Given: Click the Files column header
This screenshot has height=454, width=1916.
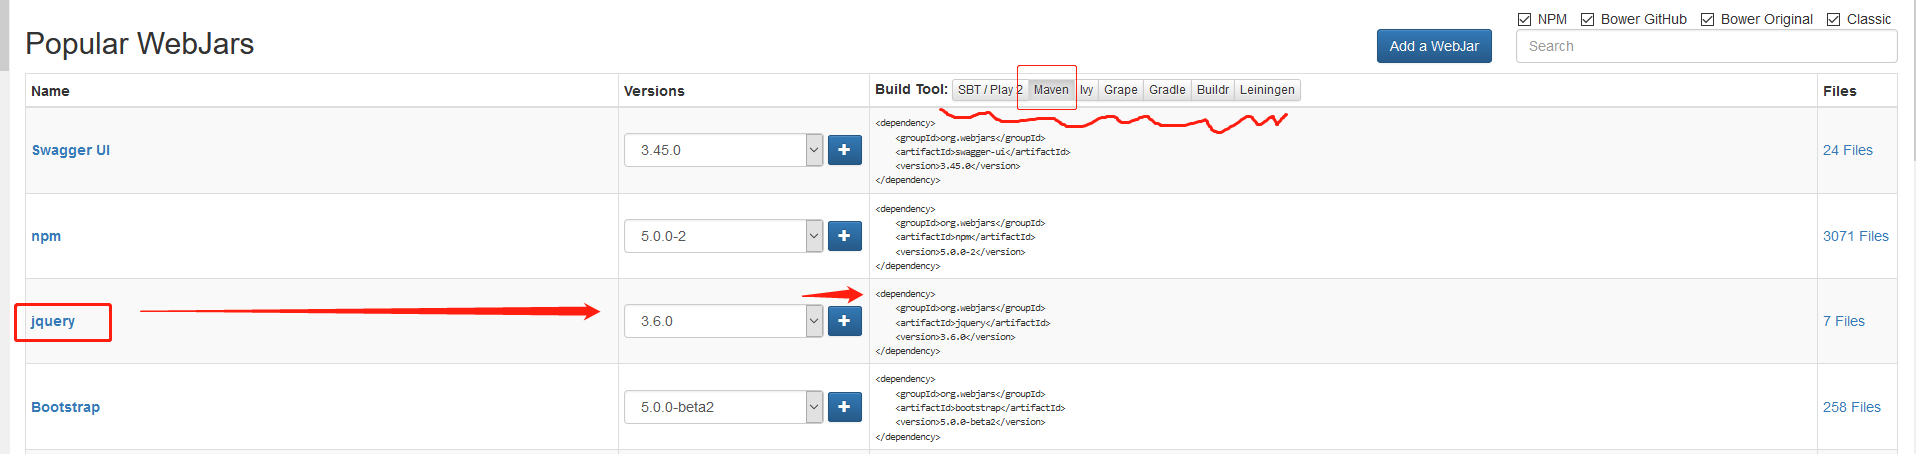Looking at the screenshot, I should [1840, 91].
